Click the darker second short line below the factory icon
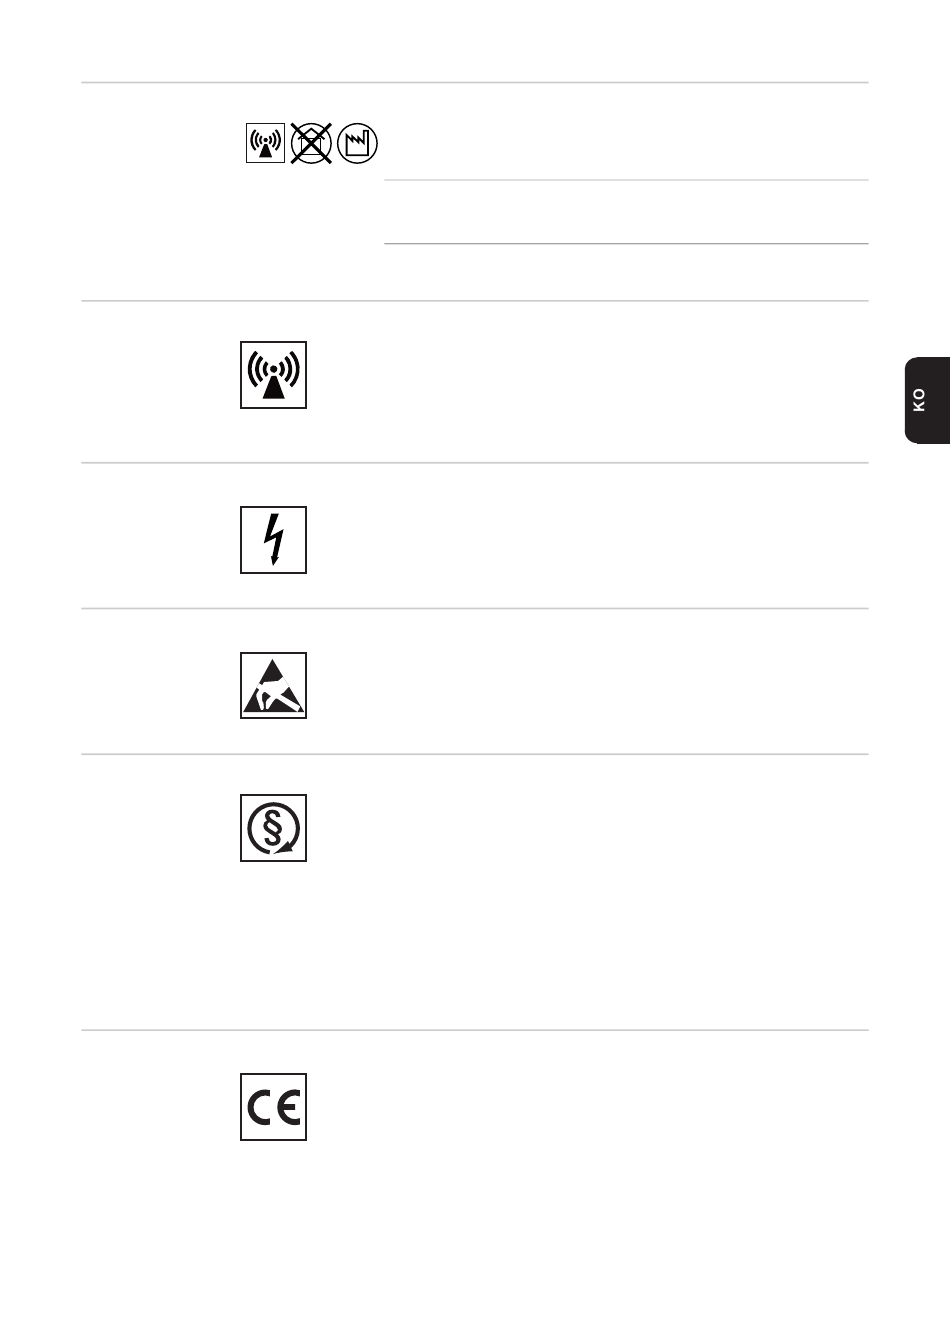This screenshot has height=1344, width=950. (x=626, y=243)
